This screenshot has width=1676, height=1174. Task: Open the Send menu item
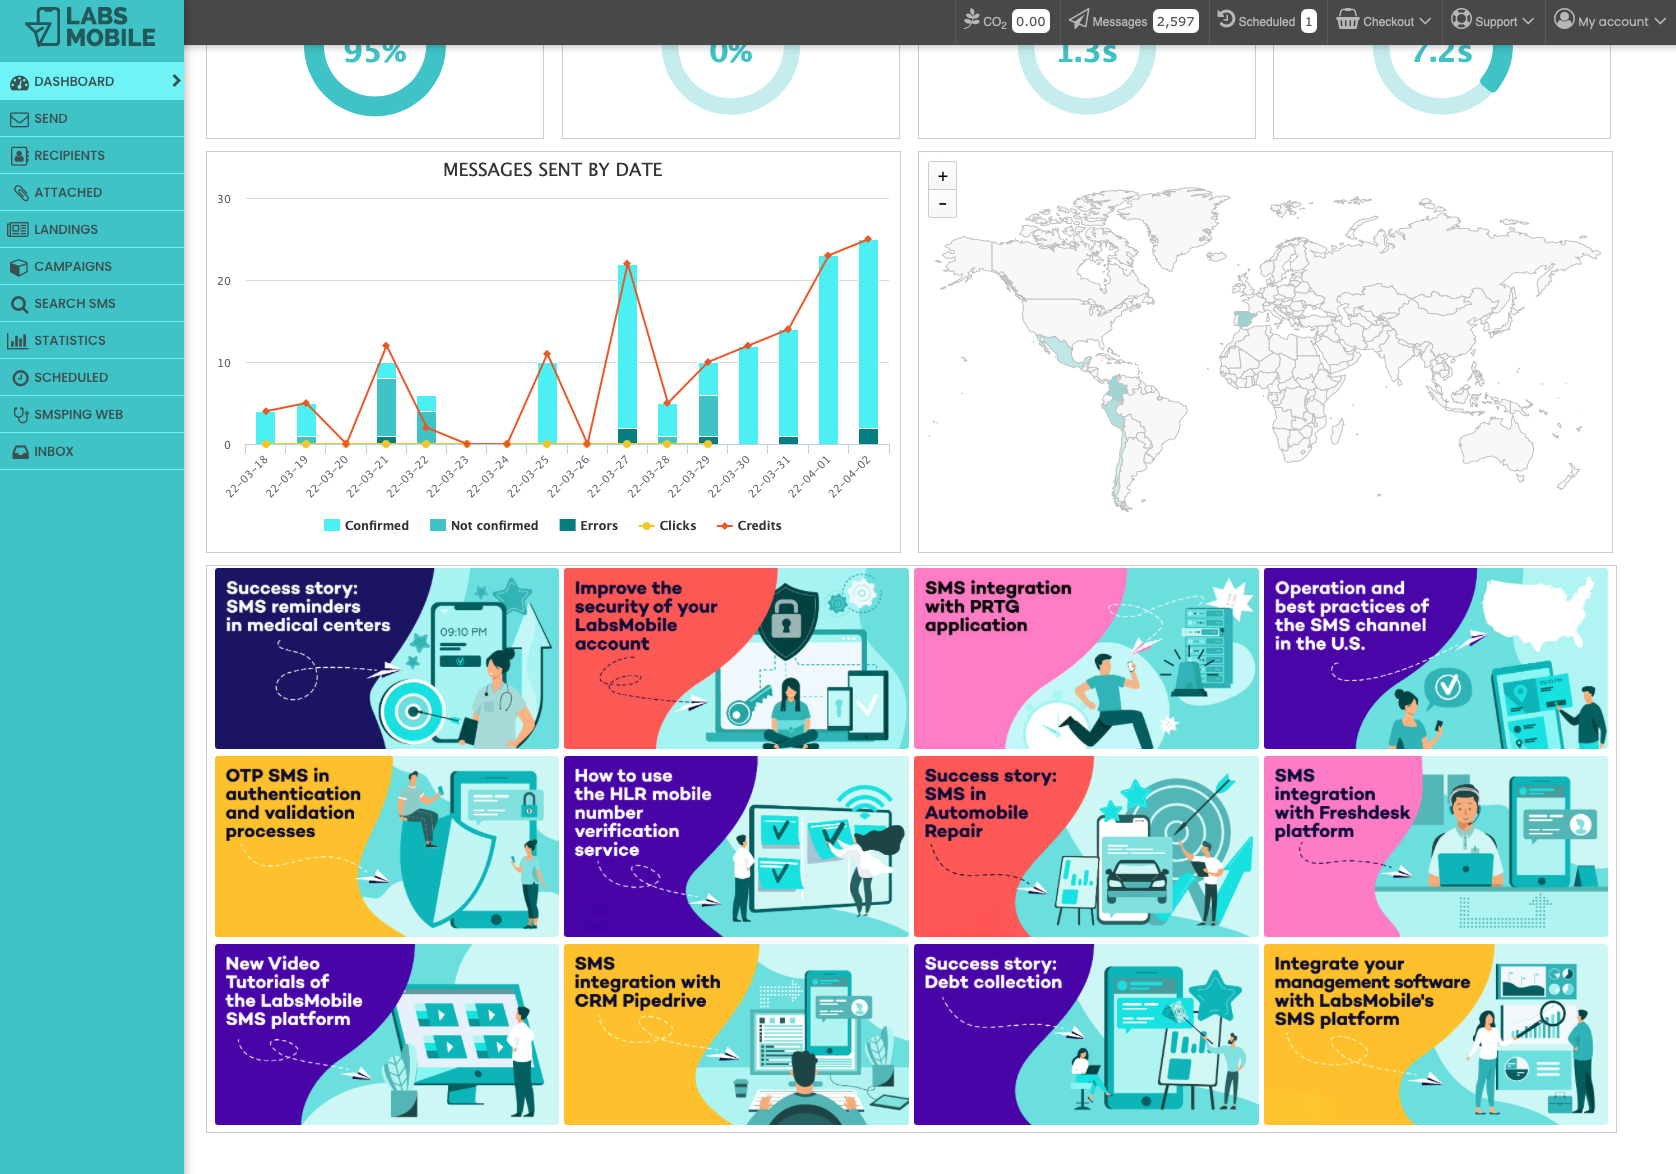92,119
